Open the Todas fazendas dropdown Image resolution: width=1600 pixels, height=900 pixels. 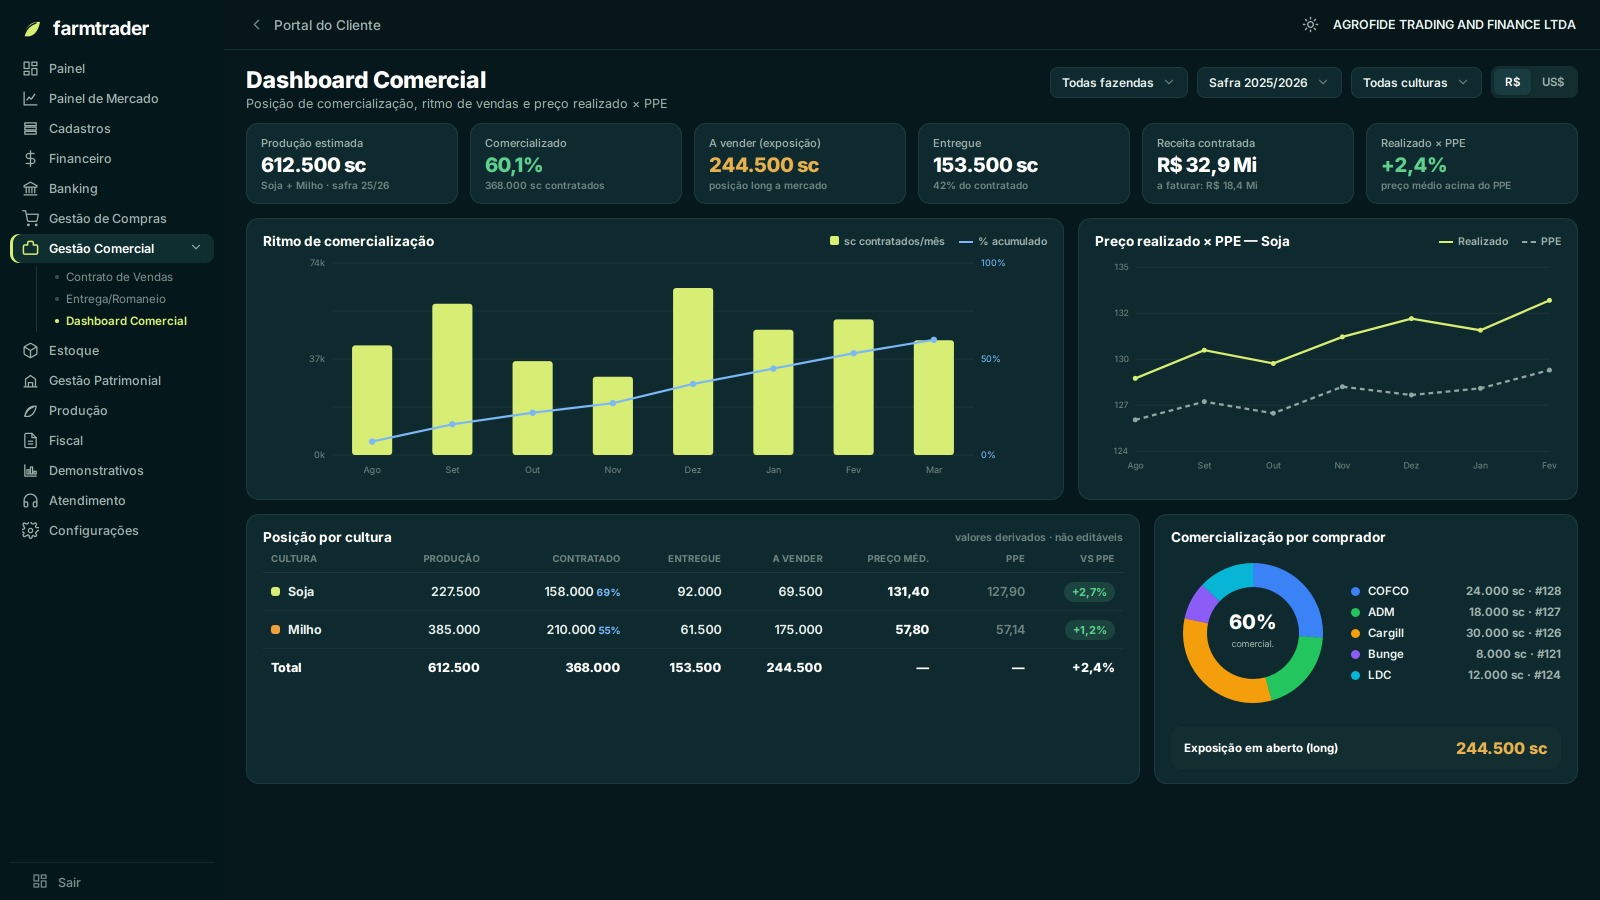(1118, 82)
